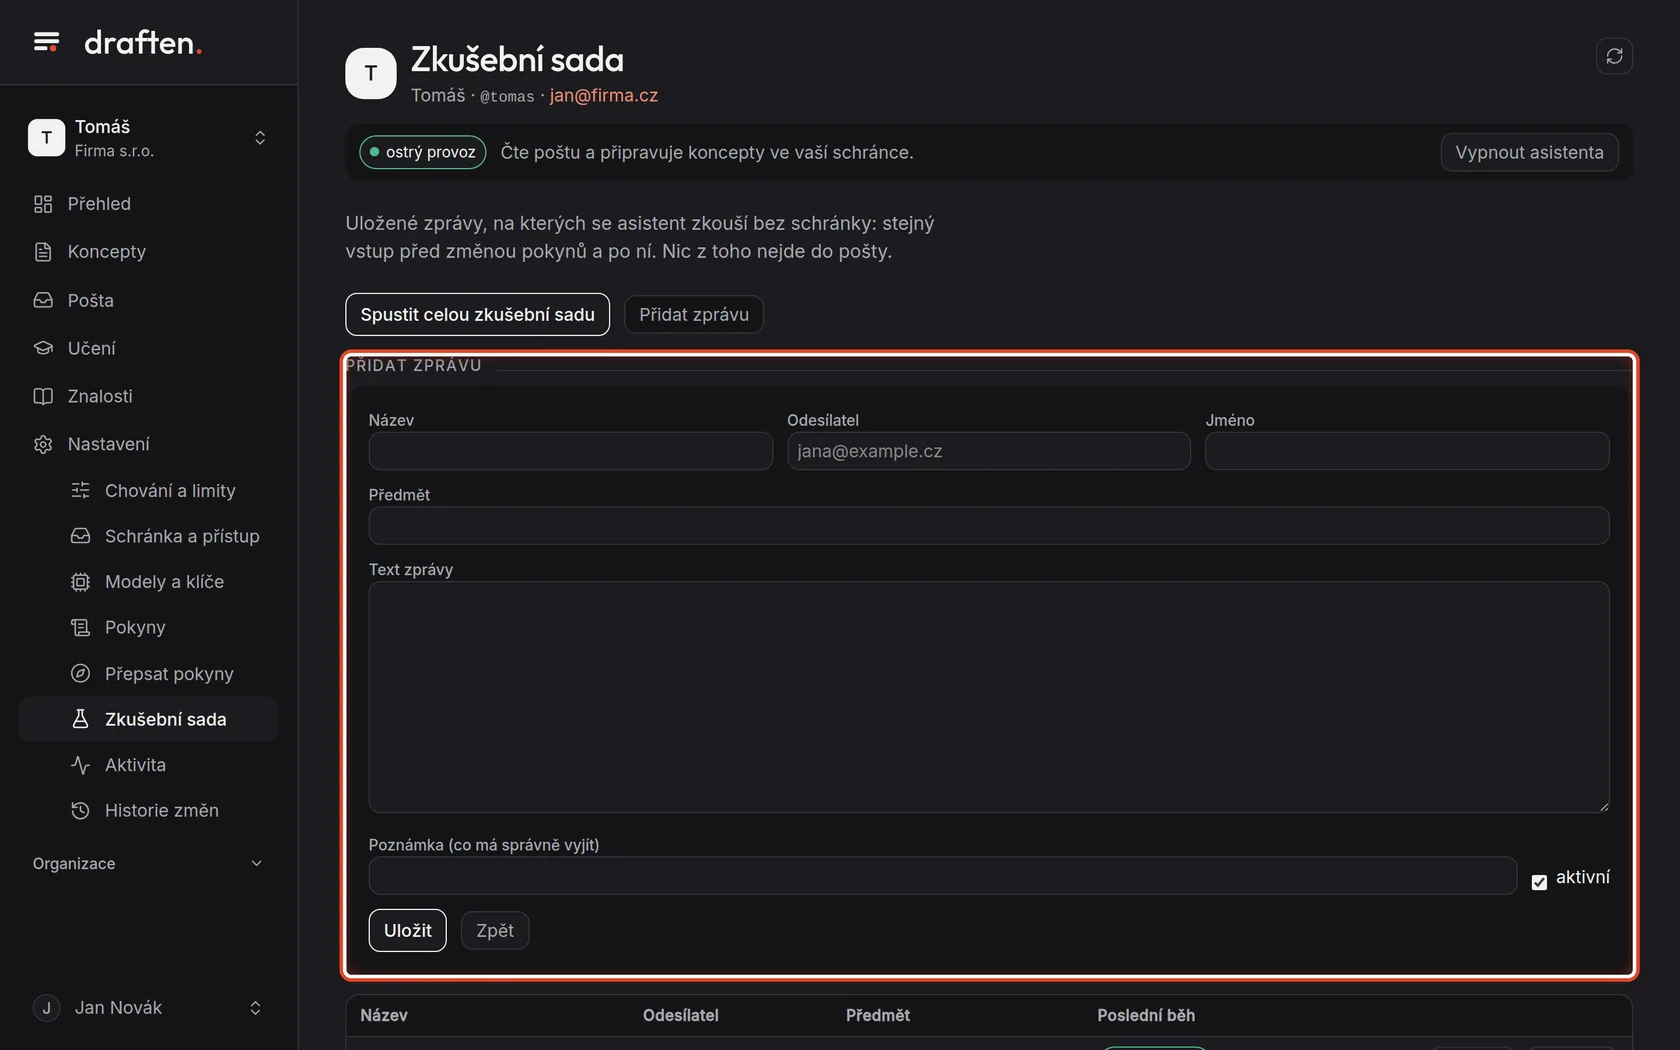1680x1050 pixels.
Task: Click into the Odesílatel input field
Action: (x=989, y=451)
